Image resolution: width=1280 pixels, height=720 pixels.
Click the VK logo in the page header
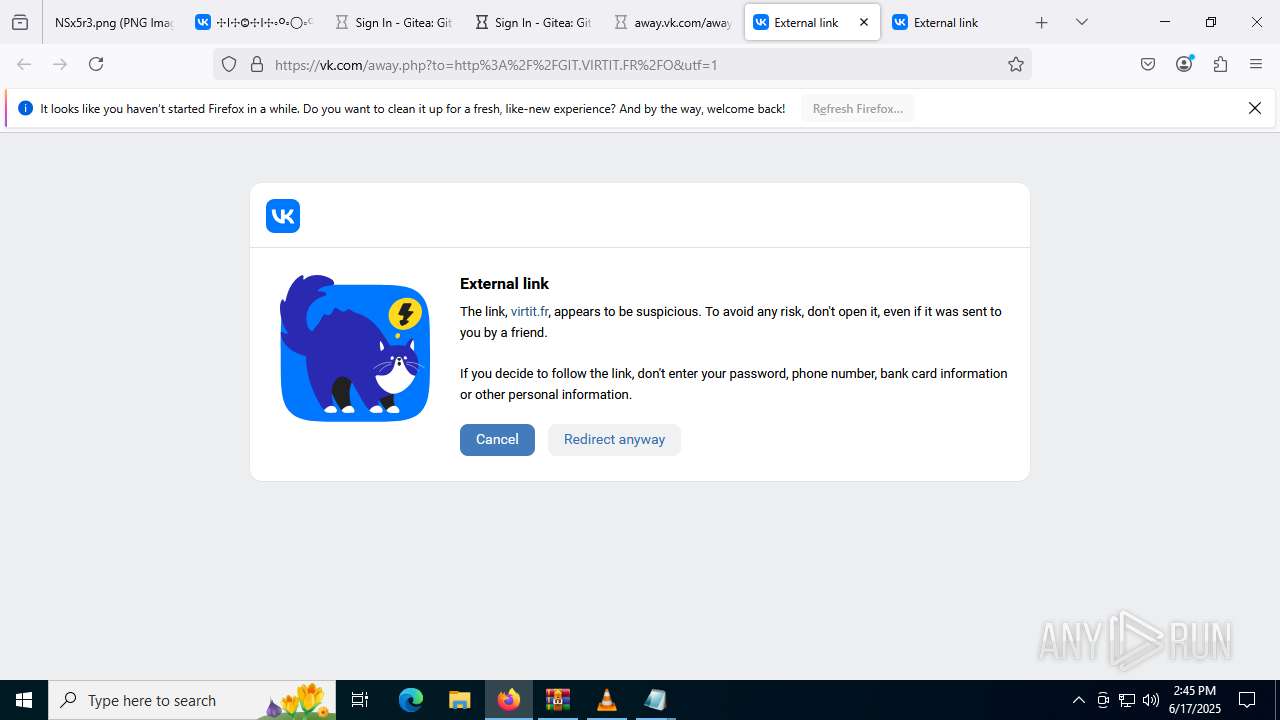[283, 216]
